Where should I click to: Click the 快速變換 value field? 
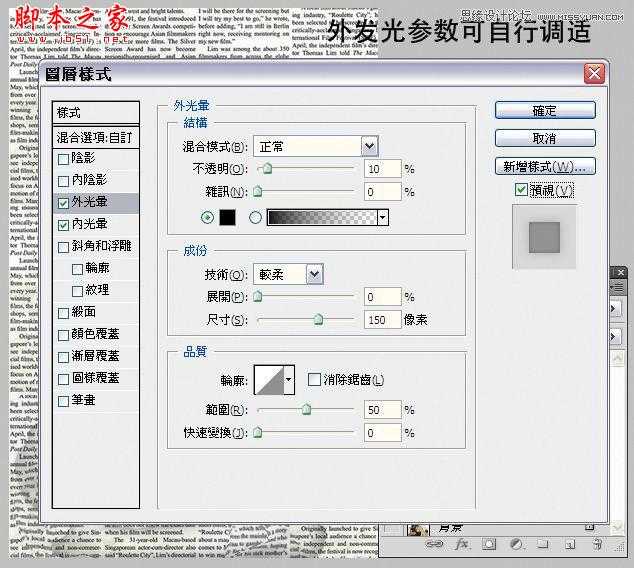point(383,433)
